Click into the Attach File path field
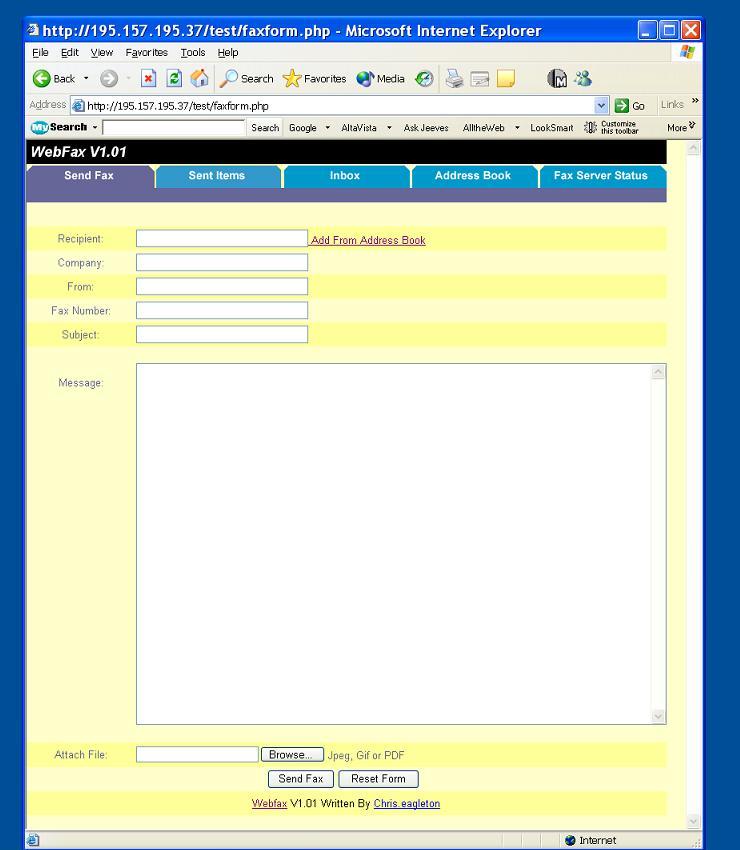Screen dimensions: 740x850 tap(197, 754)
